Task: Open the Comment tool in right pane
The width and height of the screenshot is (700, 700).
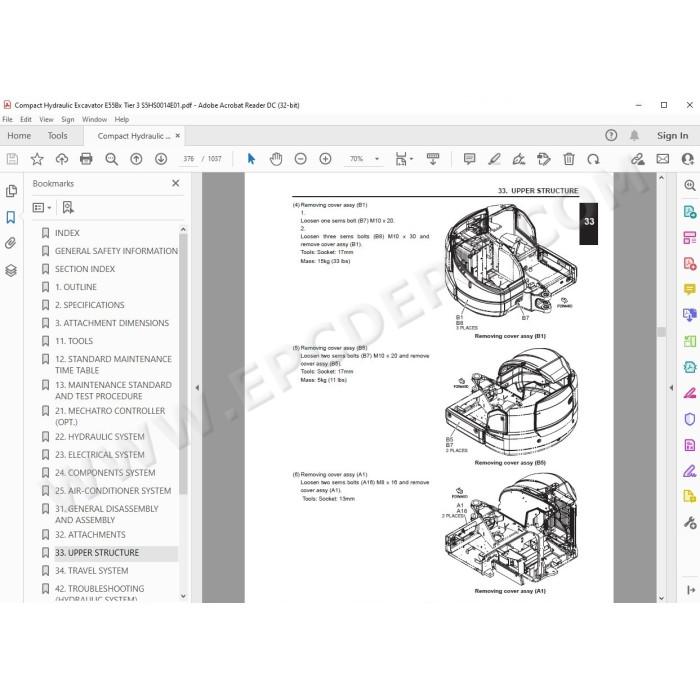Action: (690, 289)
